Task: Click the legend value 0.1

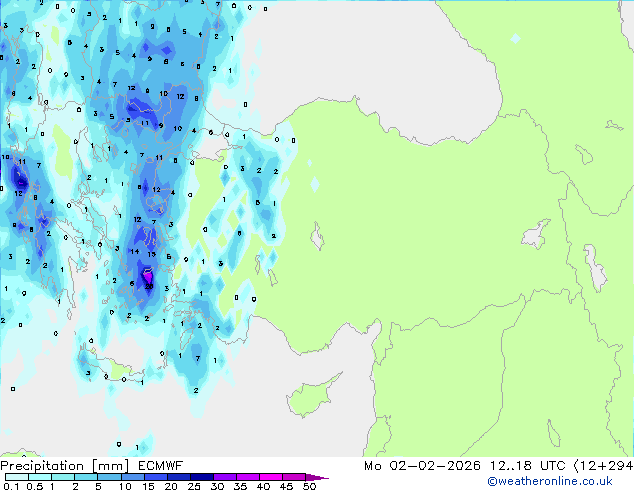Action: (11, 486)
